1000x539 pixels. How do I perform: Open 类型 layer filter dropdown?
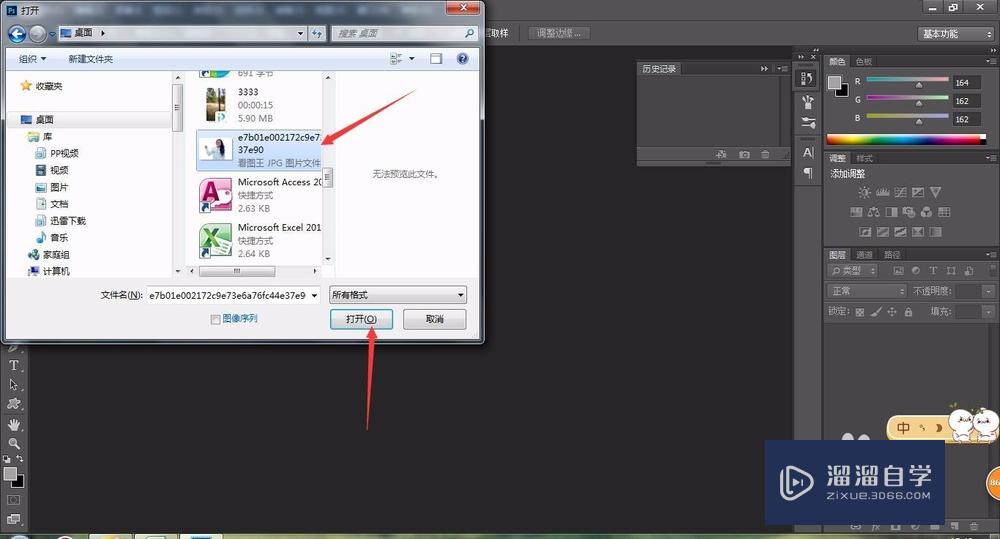coord(853,271)
